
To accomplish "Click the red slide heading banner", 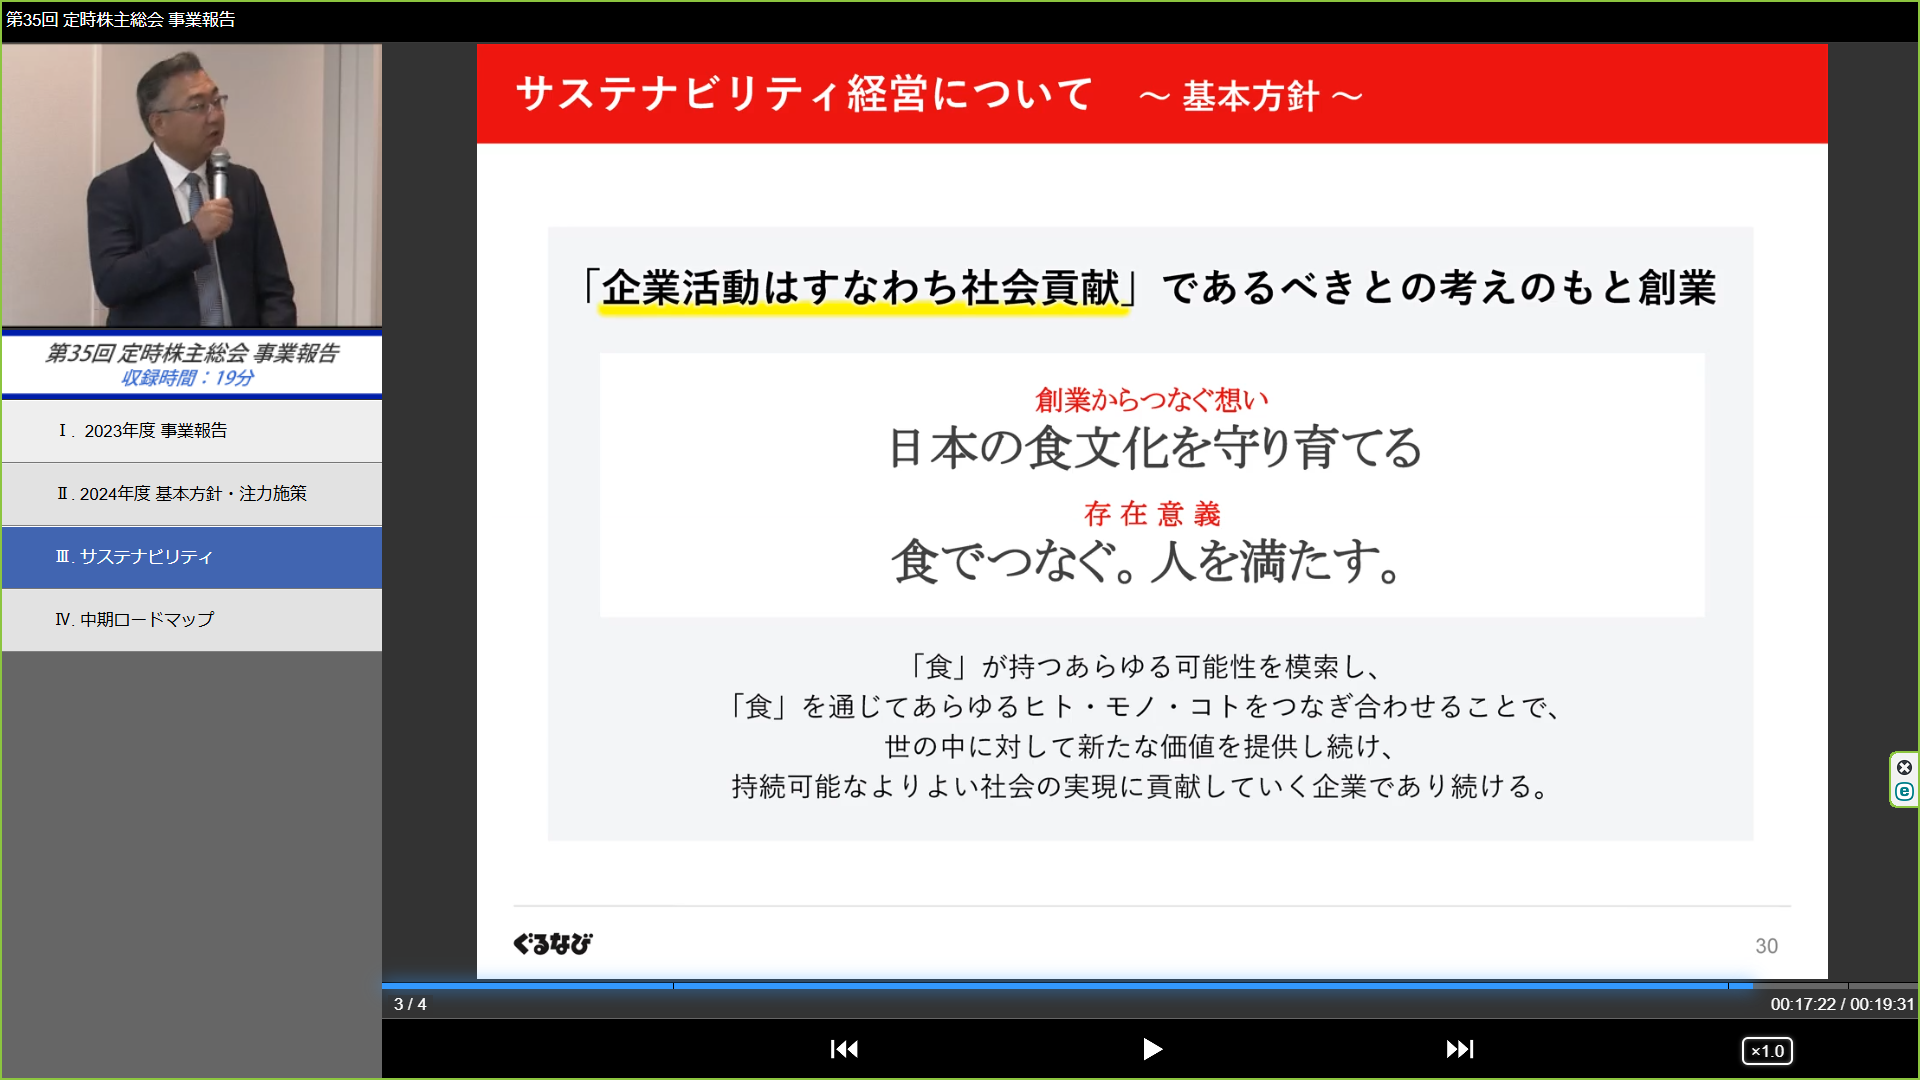I will point(1150,94).
